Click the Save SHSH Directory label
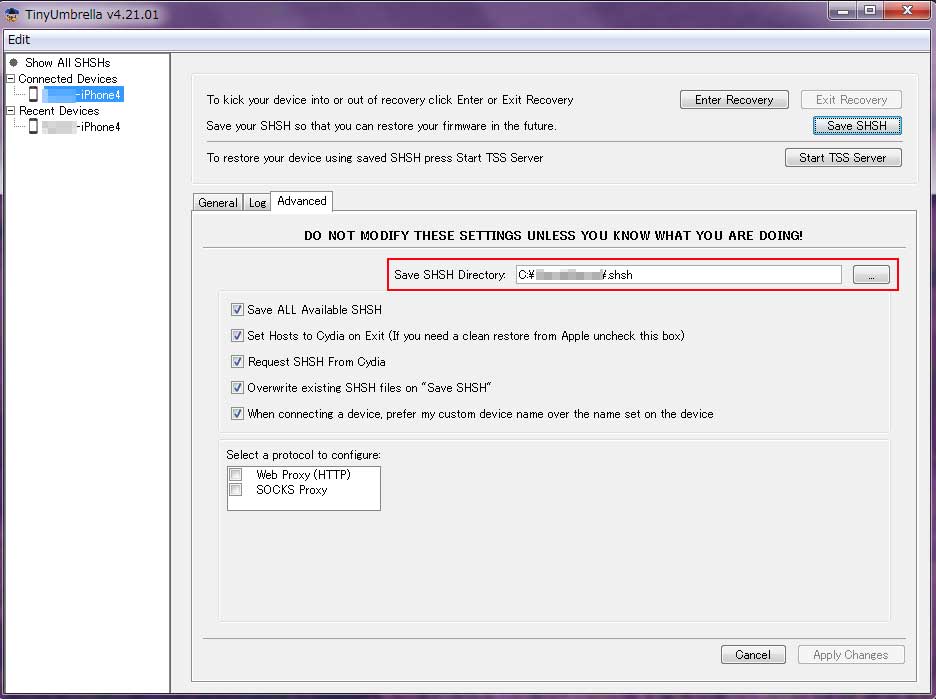The image size is (936, 699). pos(449,275)
